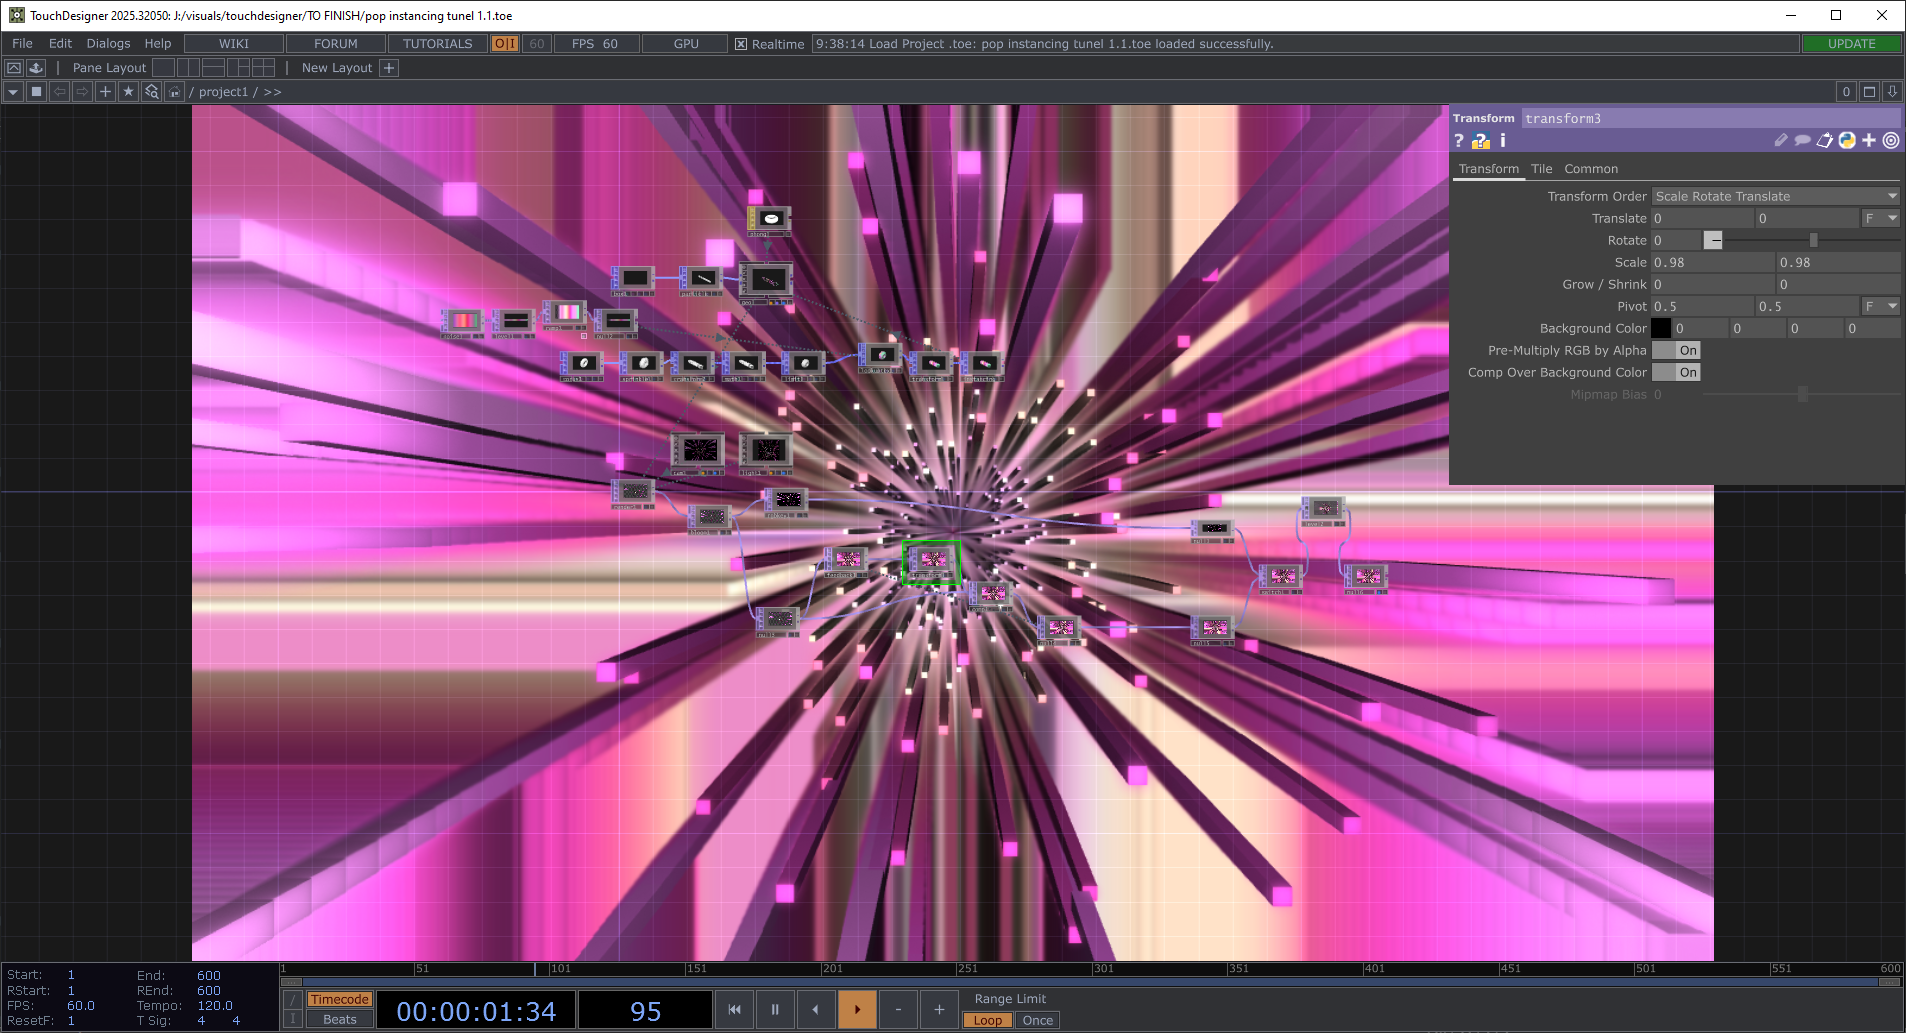The width and height of the screenshot is (1906, 1033).
Task: Click the Mipmap Bias slider
Action: 1802,395
